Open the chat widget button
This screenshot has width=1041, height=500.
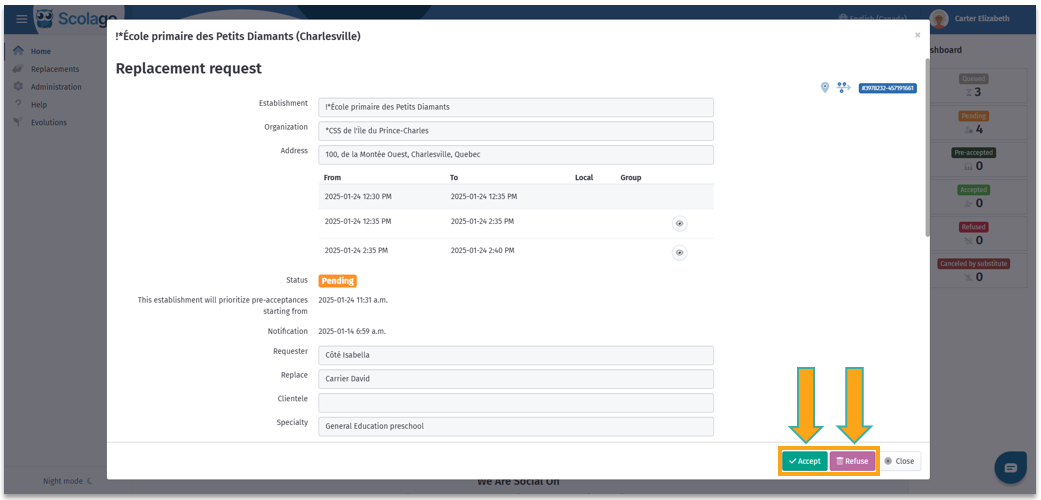[x=1010, y=467]
